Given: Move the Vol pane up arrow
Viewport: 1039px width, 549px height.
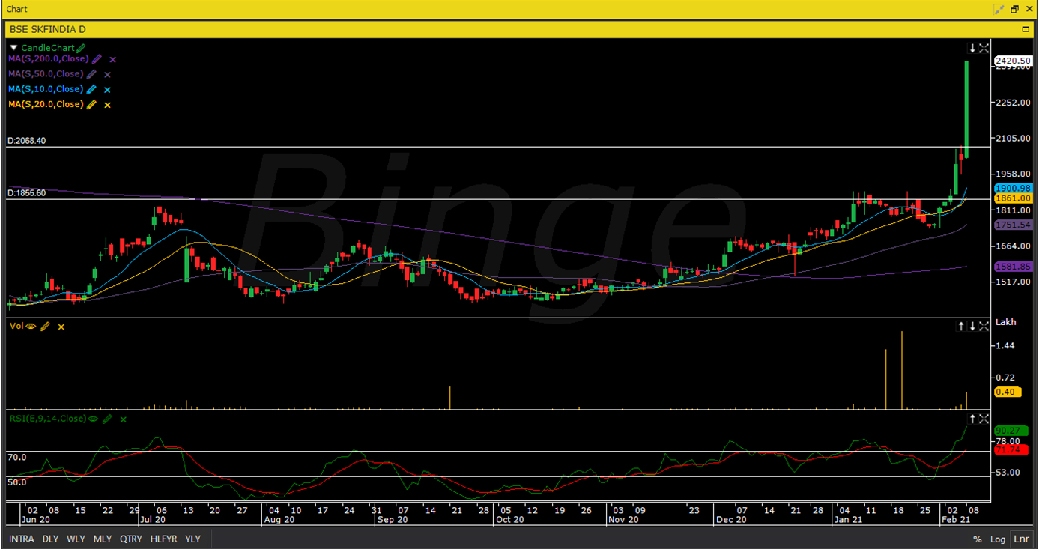Looking at the screenshot, I should pos(961,326).
